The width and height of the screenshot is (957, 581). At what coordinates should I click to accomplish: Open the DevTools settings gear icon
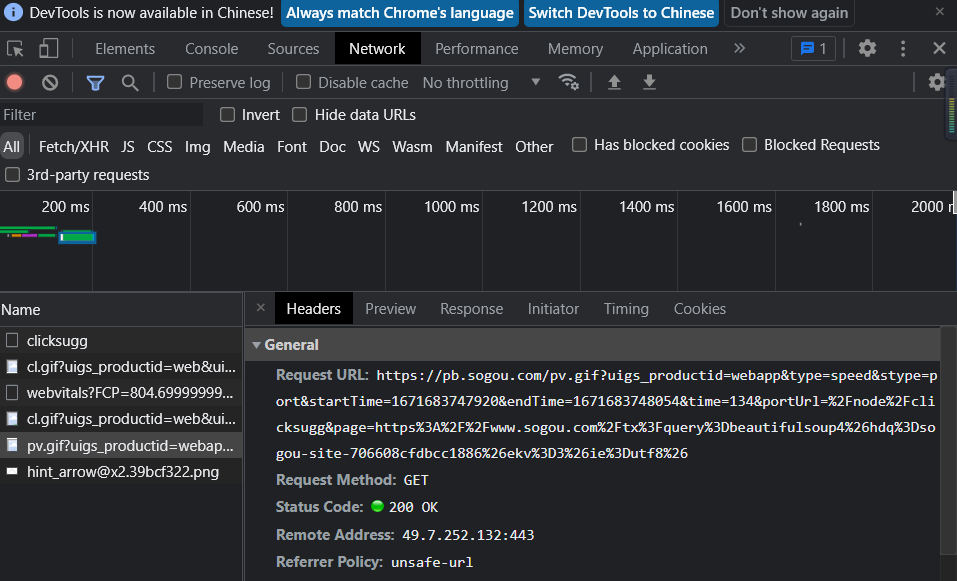[x=867, y=48]
